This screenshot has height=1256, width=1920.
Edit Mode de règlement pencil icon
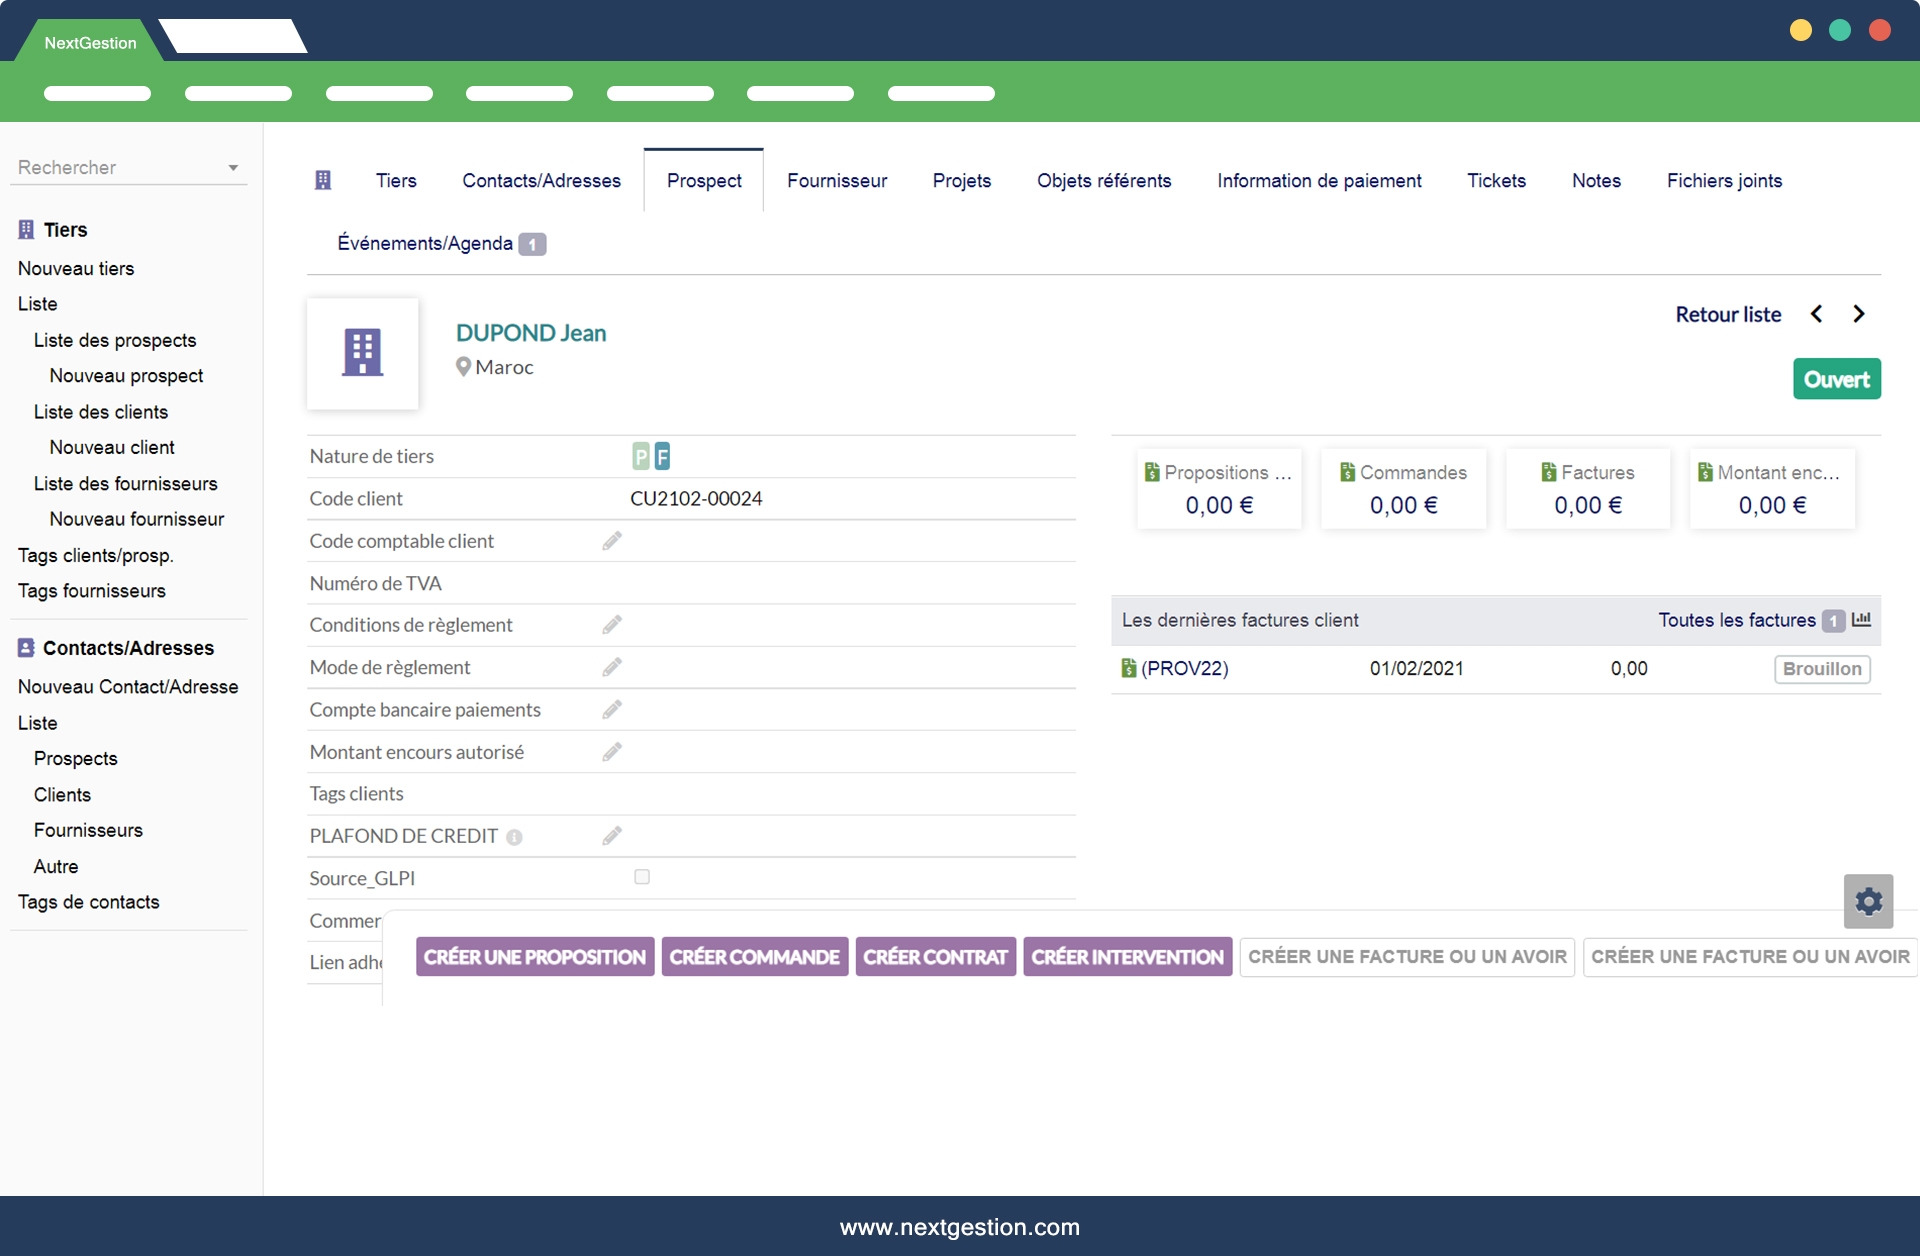coord(612,667)
